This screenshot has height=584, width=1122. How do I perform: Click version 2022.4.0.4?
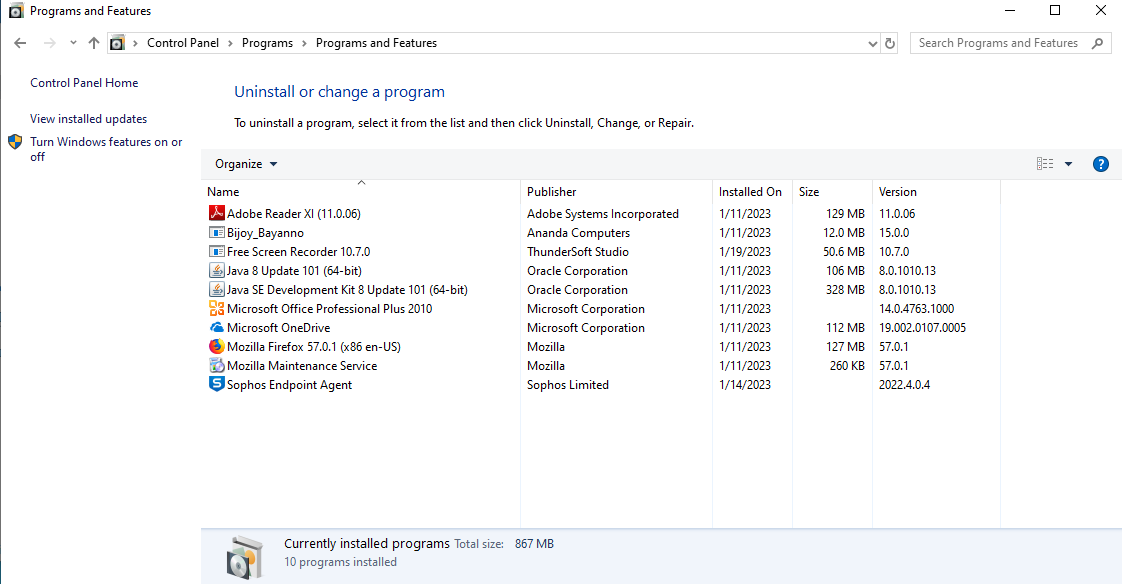[x=904, y=384]
